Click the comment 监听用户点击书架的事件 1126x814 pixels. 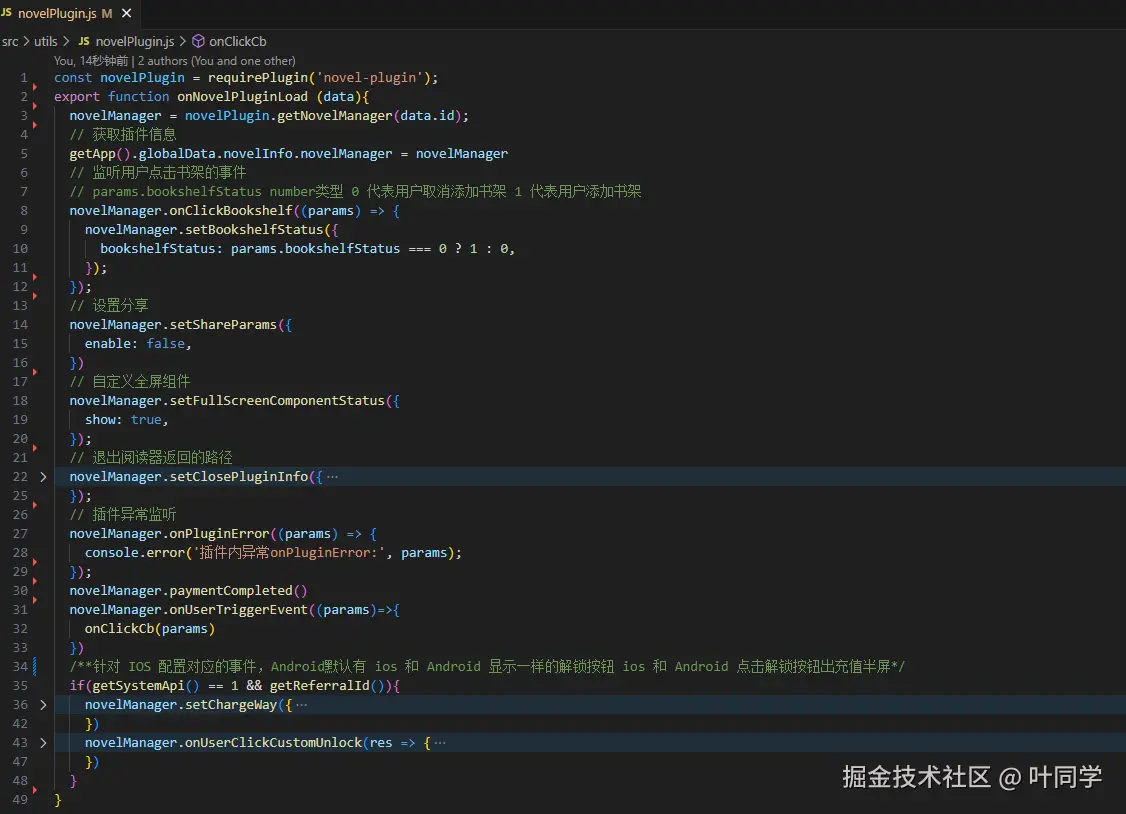click(157, 172)
